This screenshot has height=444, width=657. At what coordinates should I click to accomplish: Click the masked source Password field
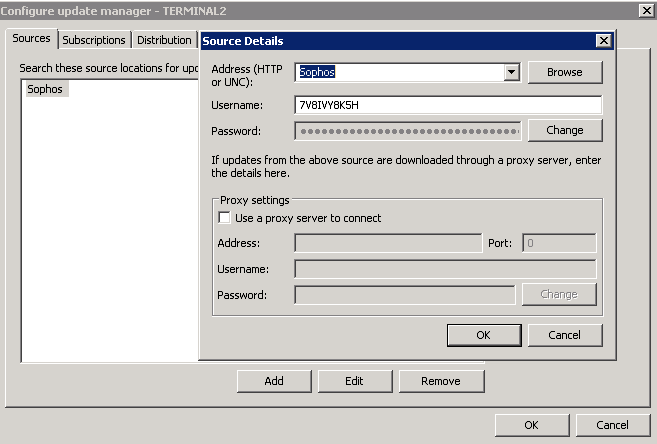pyautogui.click(x=408, y=131)
